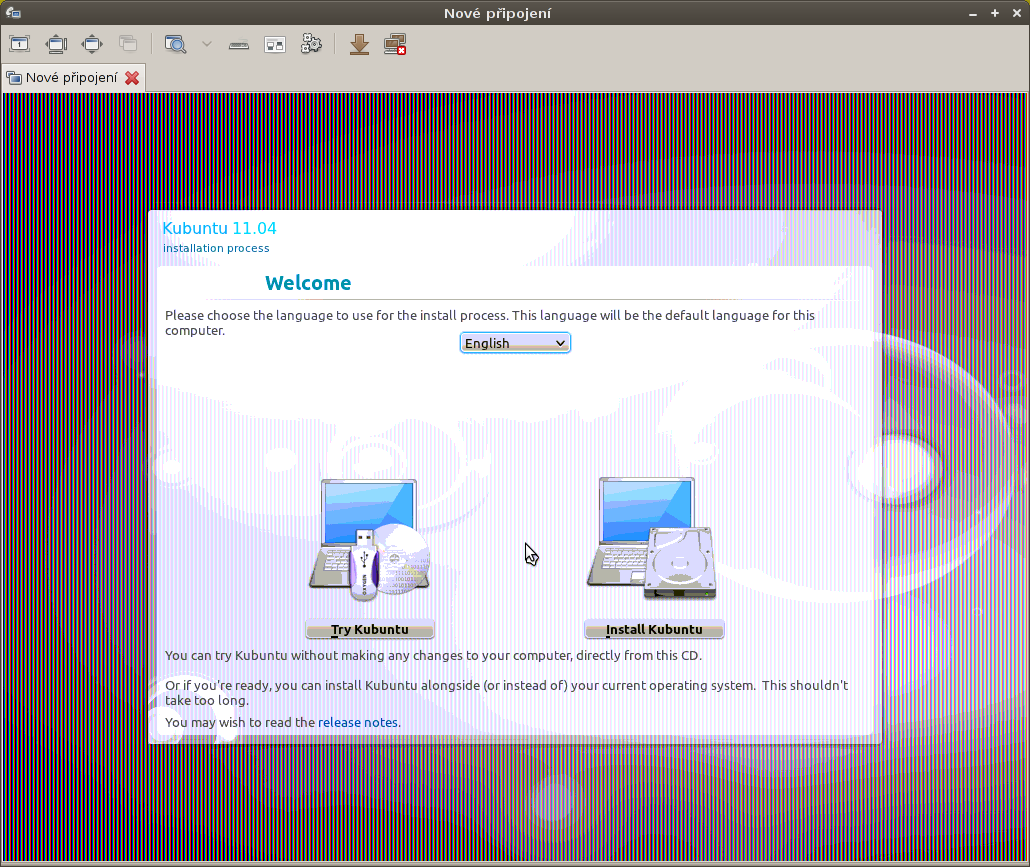The width and height of the screenshot is (1030, 867).
Task: Maximize the Nové připojení window
Action: [x=995, y=13]
